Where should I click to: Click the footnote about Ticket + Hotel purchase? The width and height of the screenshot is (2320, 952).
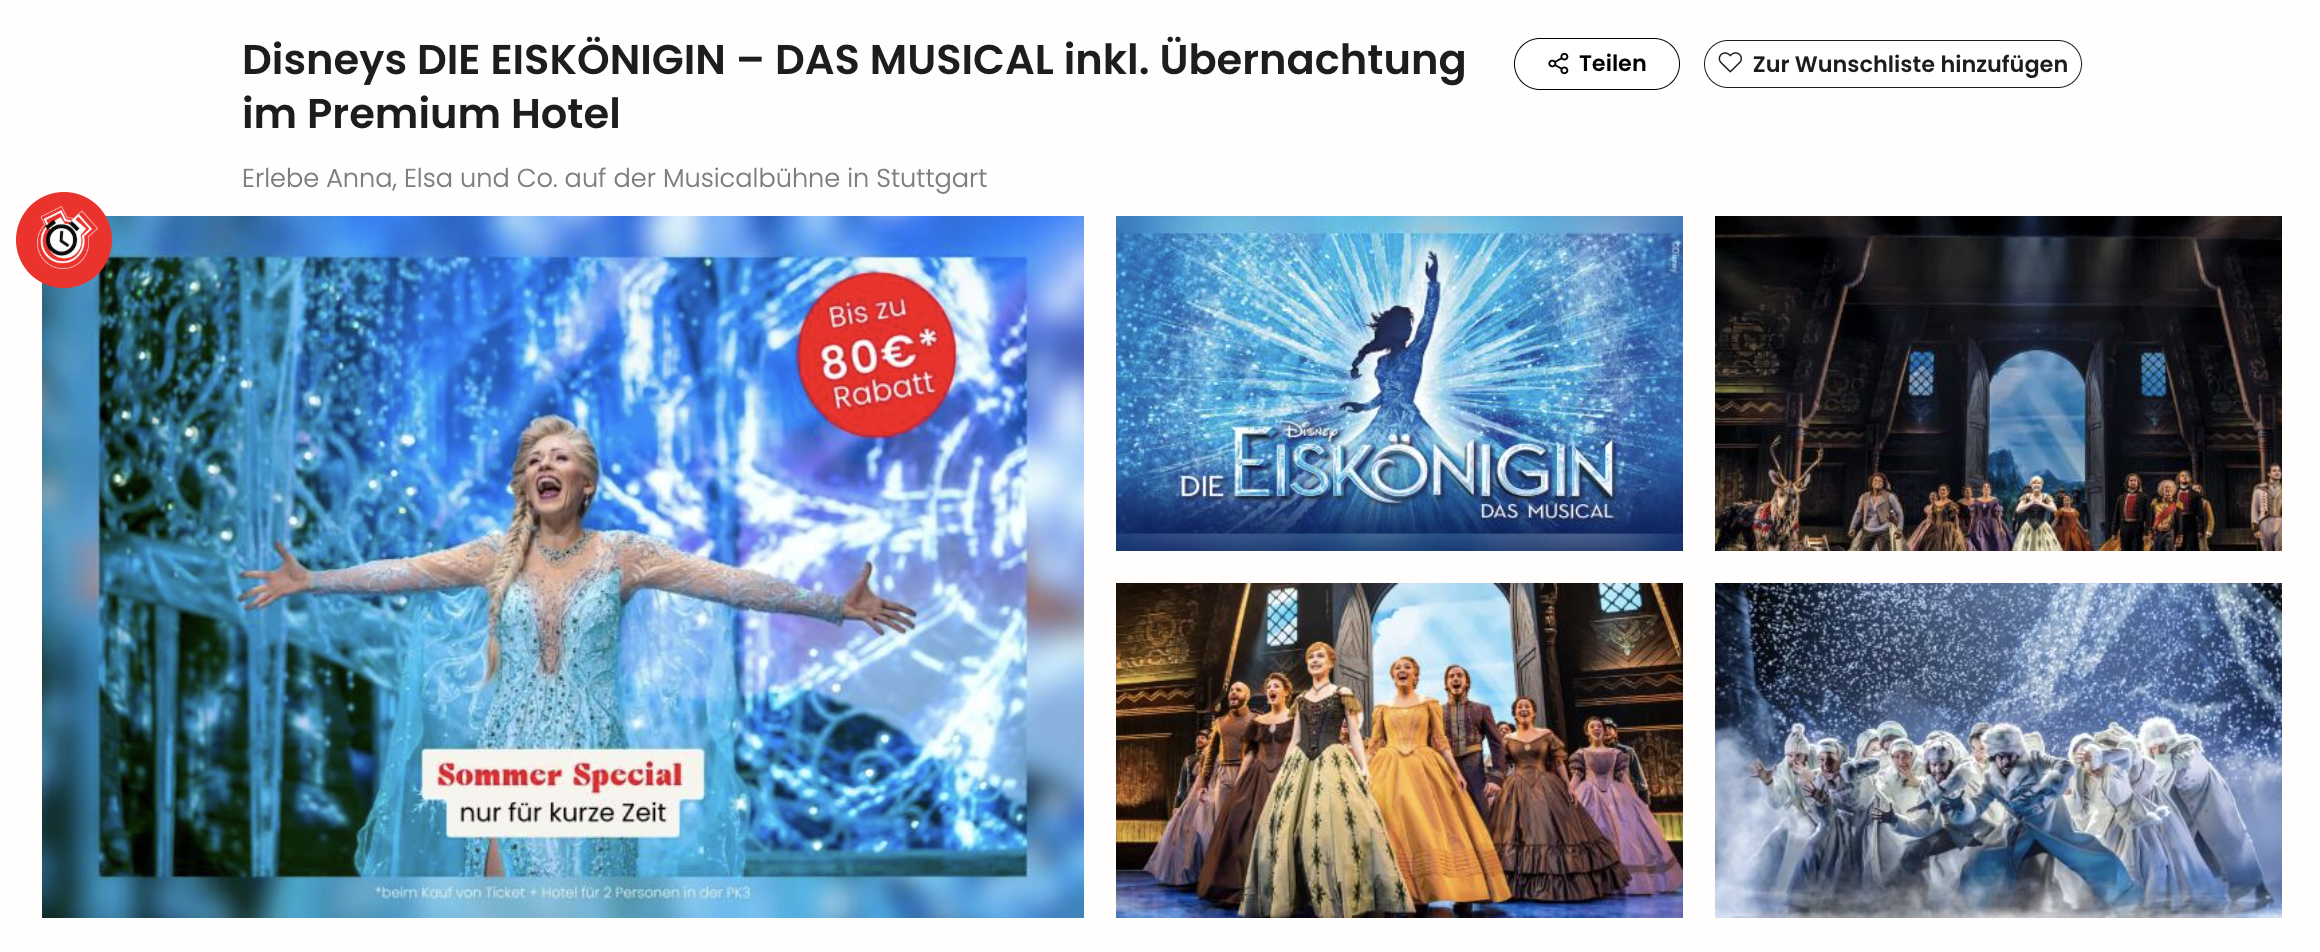coord(563,892)
